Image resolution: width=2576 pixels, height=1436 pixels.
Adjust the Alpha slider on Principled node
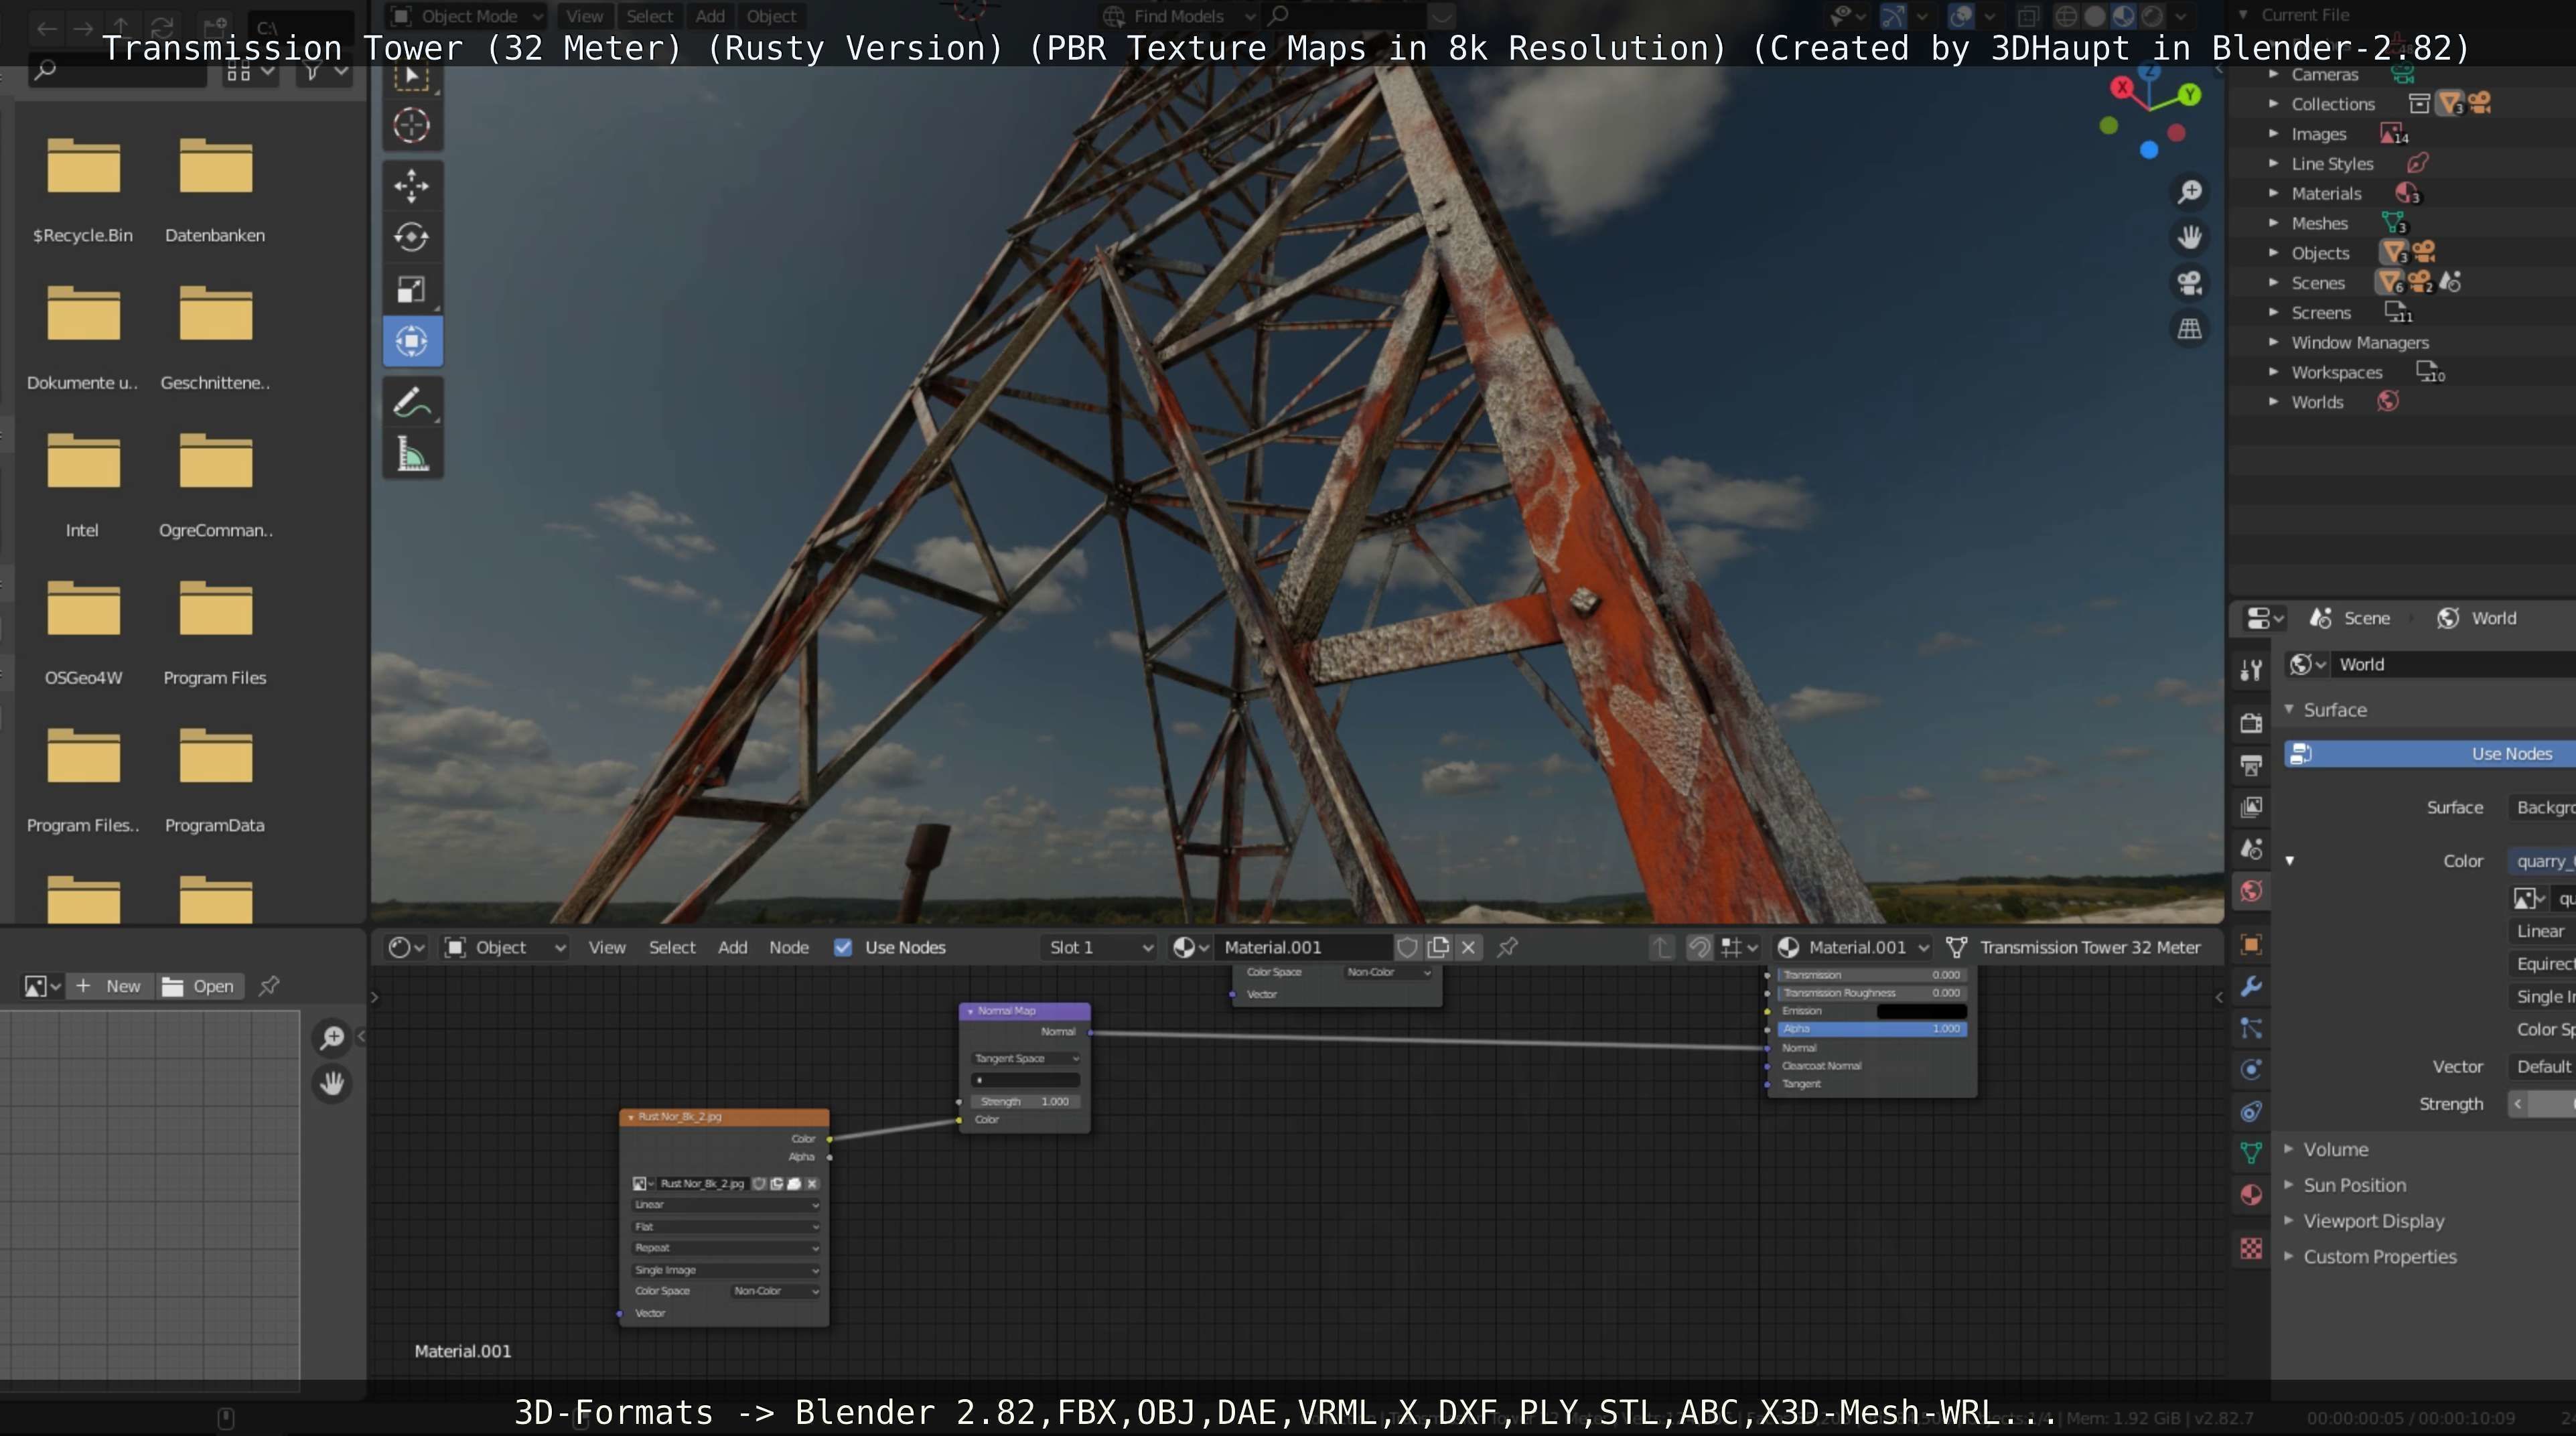point(1872,1028)
